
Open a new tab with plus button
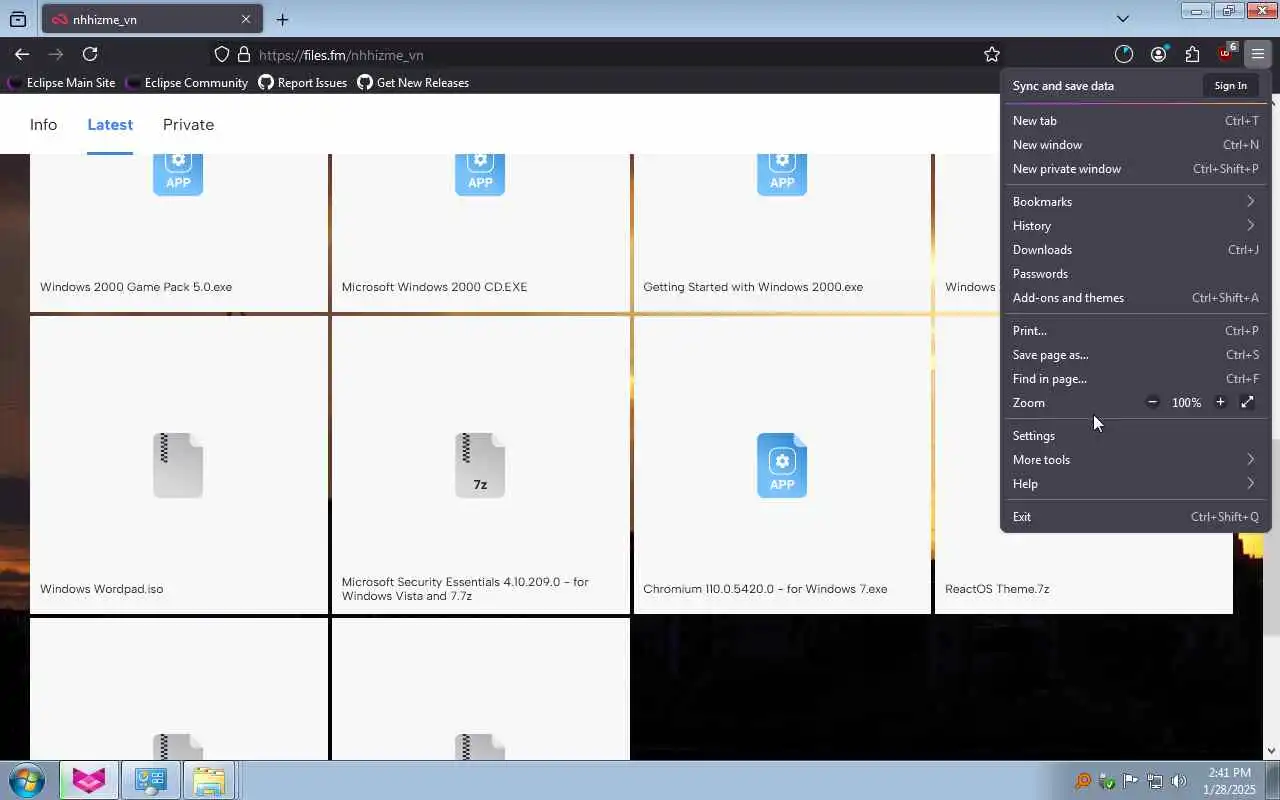pyautogui.click(x=282, y=19)
